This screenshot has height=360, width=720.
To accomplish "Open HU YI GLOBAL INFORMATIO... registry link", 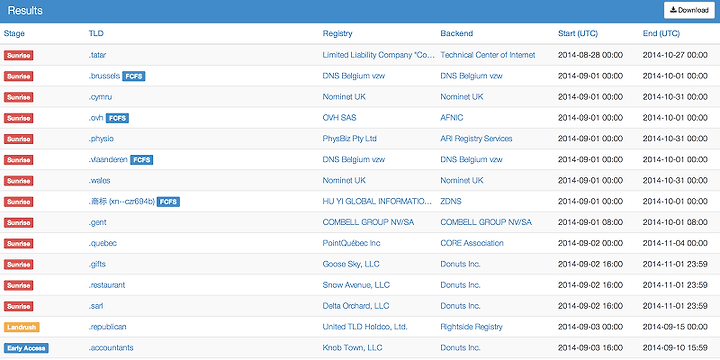I will click(377, 202).
